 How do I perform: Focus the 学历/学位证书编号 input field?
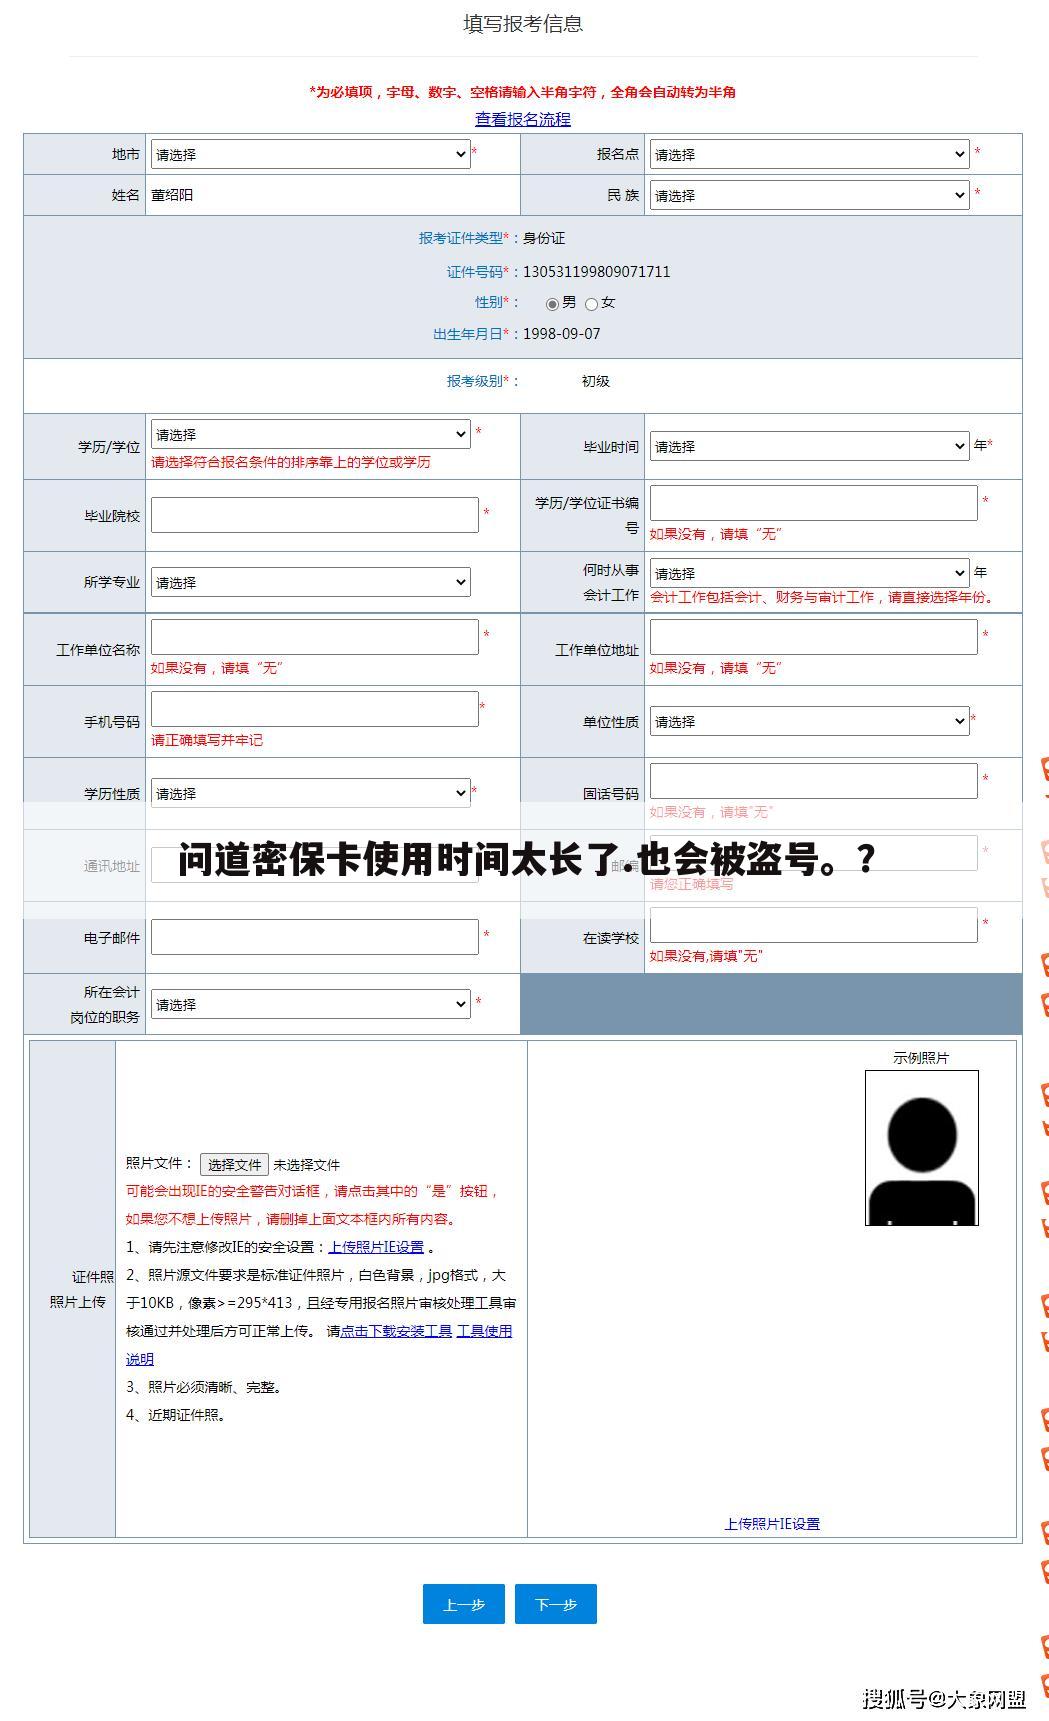point(813,503)
